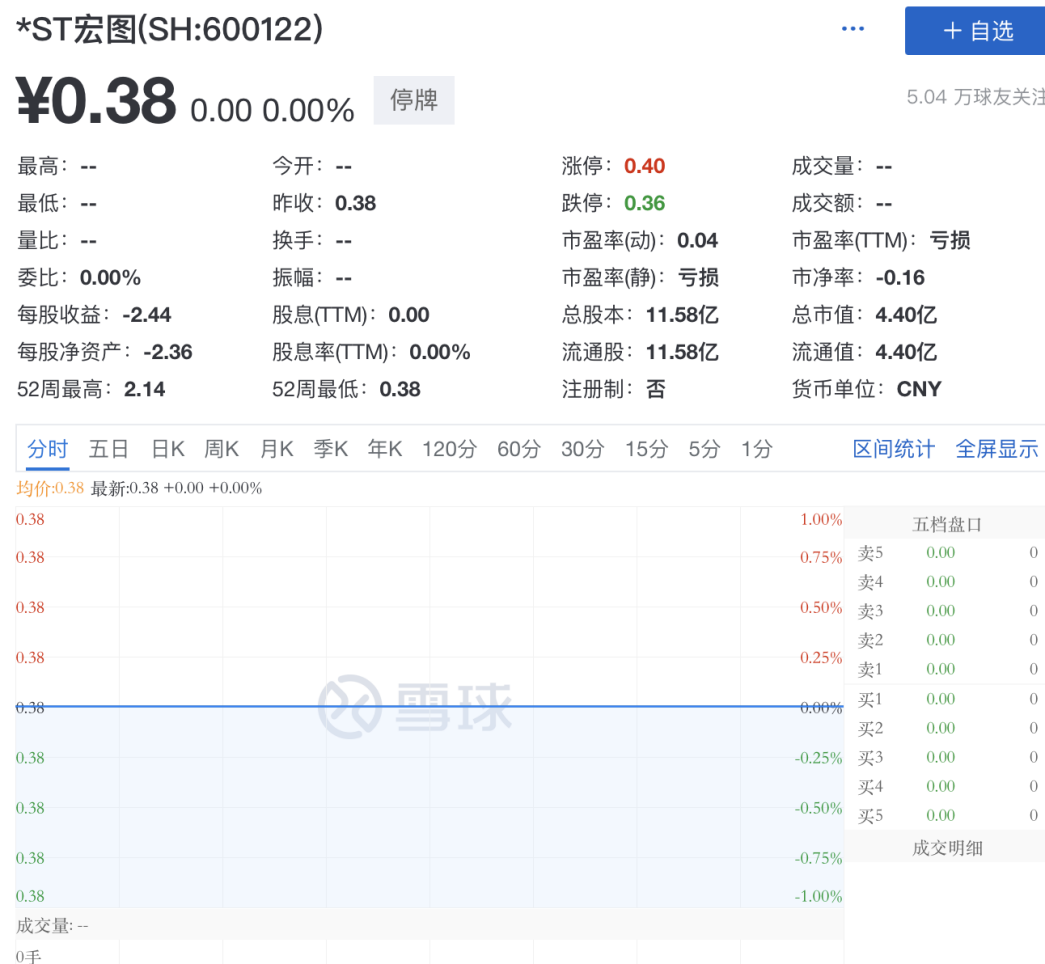Click the 货币单位 value CNY

point(919,389)
